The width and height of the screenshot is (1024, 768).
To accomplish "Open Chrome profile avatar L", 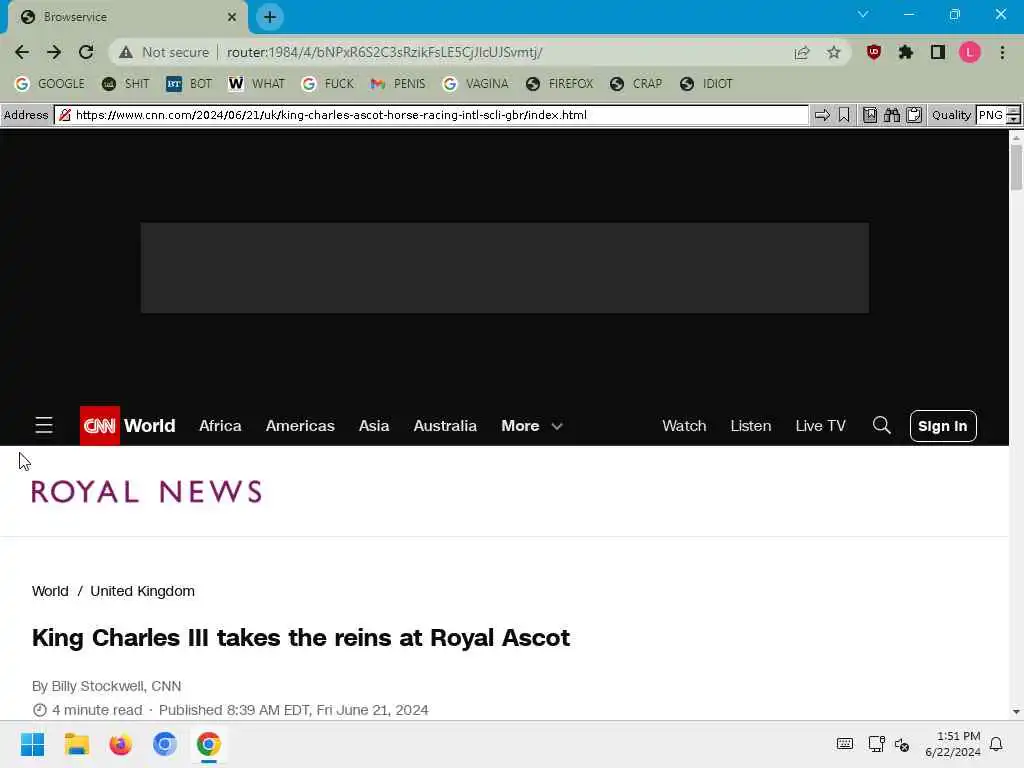I will 969,52.
